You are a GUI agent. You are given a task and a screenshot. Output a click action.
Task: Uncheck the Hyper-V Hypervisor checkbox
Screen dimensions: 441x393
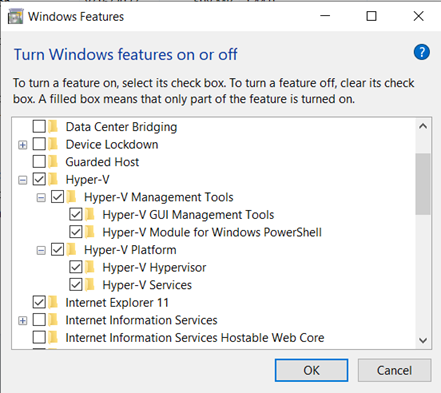pyautogui.click(x=76, y=267)
